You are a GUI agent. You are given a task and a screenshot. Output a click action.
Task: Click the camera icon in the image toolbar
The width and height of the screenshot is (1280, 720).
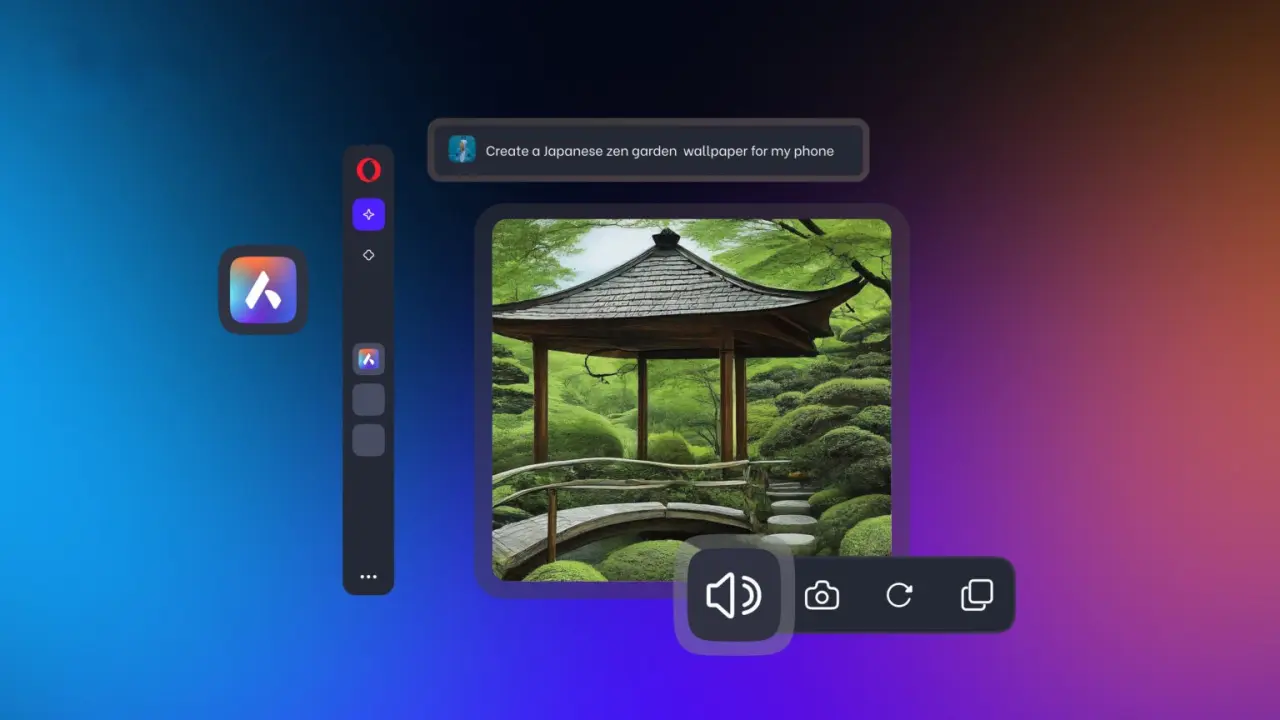(x=822, y=596)
